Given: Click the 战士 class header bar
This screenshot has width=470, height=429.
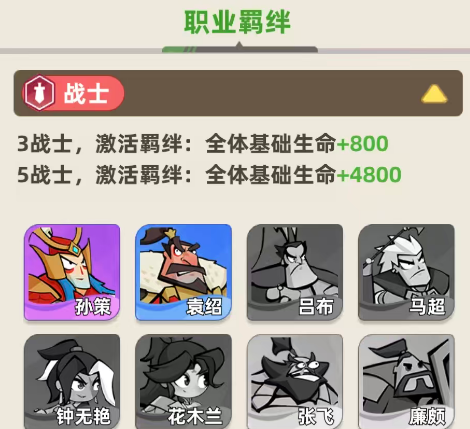Looking at the screenshot, I should click(x=238, y=93).
